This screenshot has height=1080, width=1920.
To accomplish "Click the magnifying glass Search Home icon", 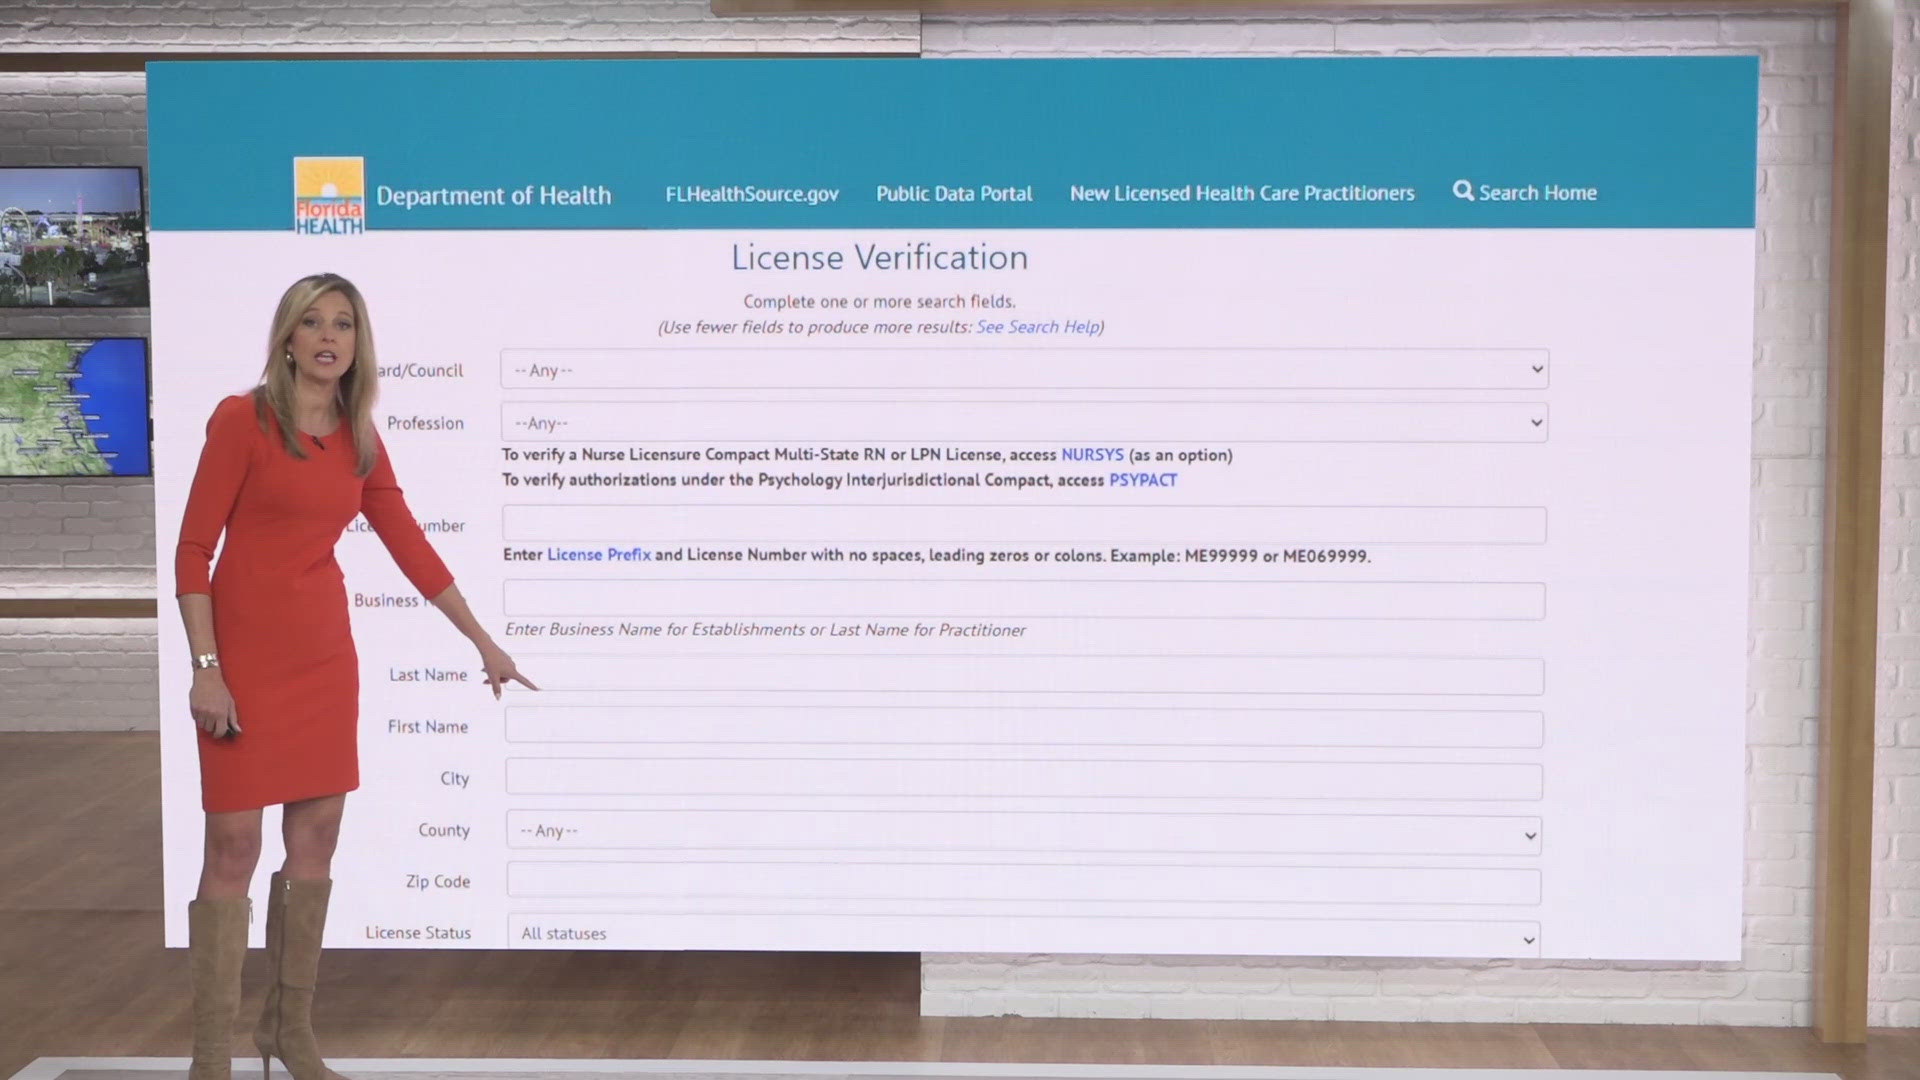I will tap(1464, 192).
